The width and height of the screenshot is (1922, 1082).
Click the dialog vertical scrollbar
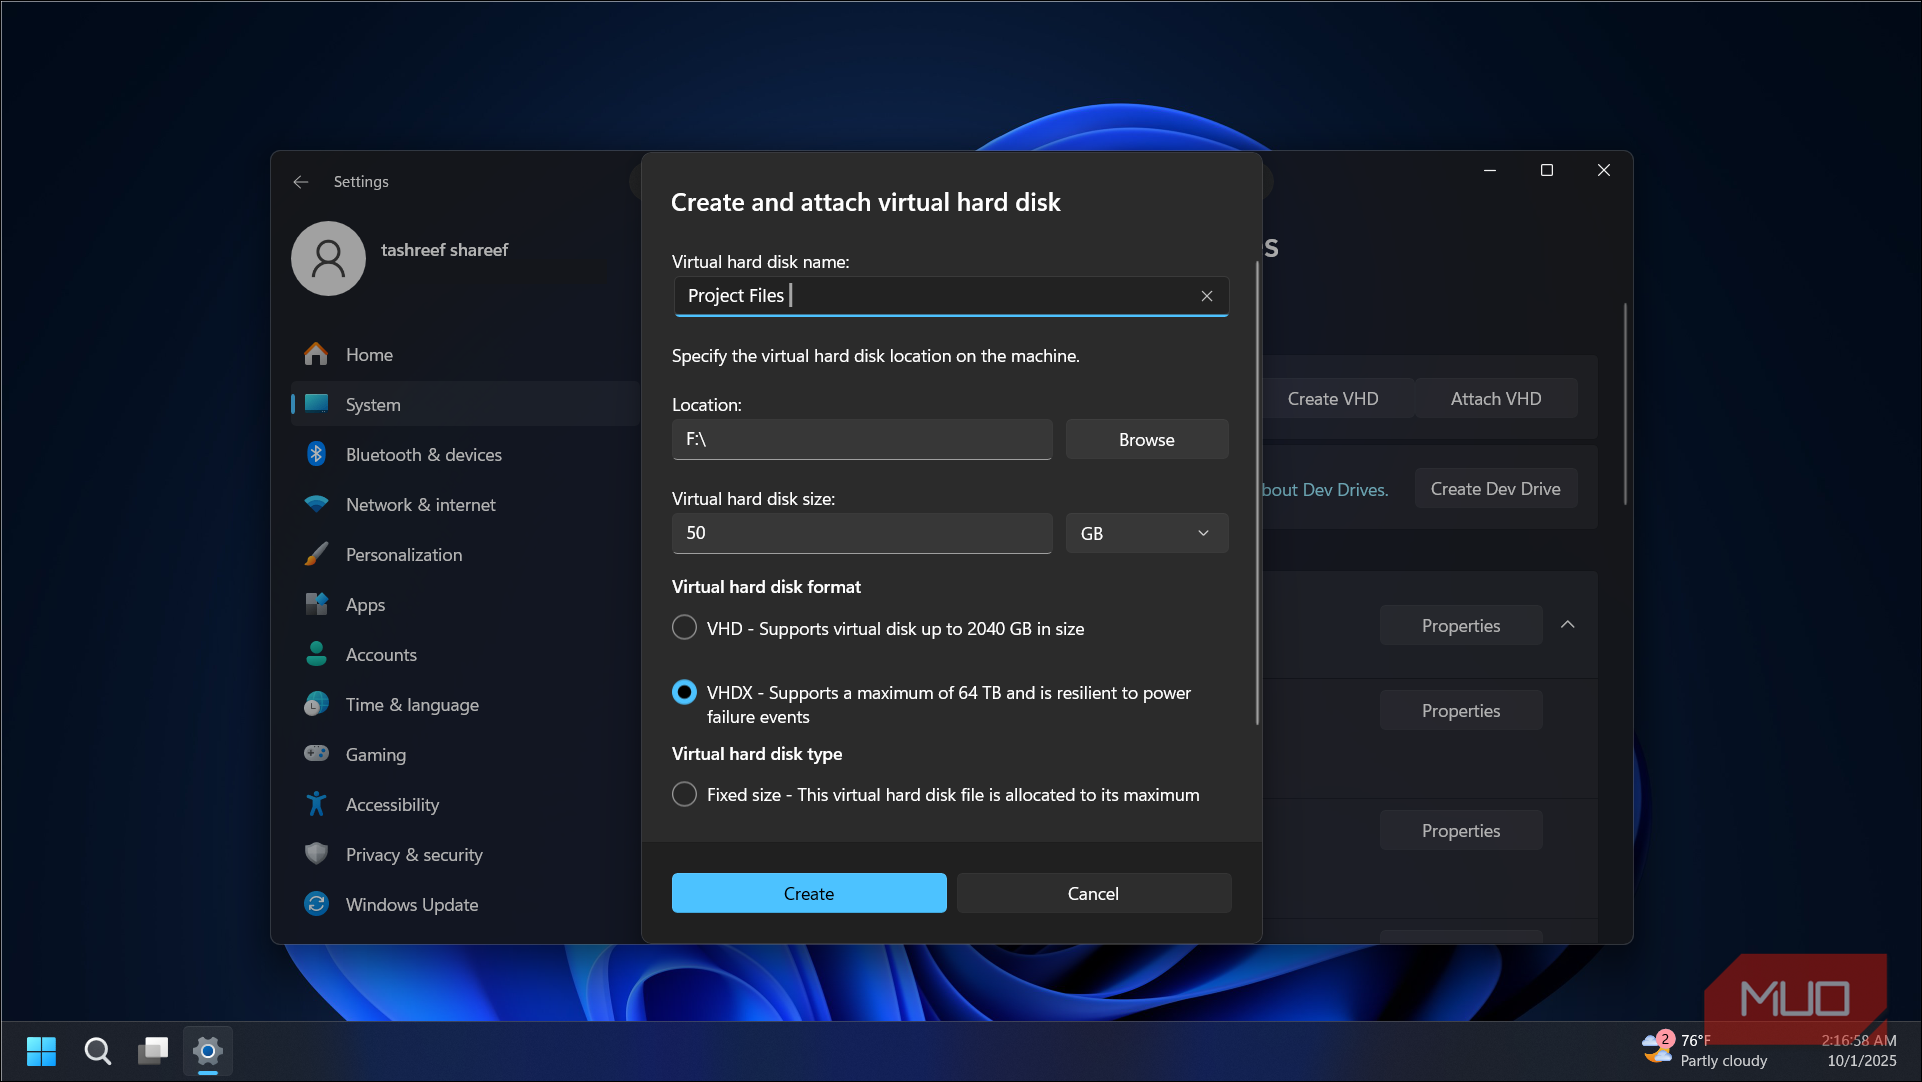point(1257,492)
